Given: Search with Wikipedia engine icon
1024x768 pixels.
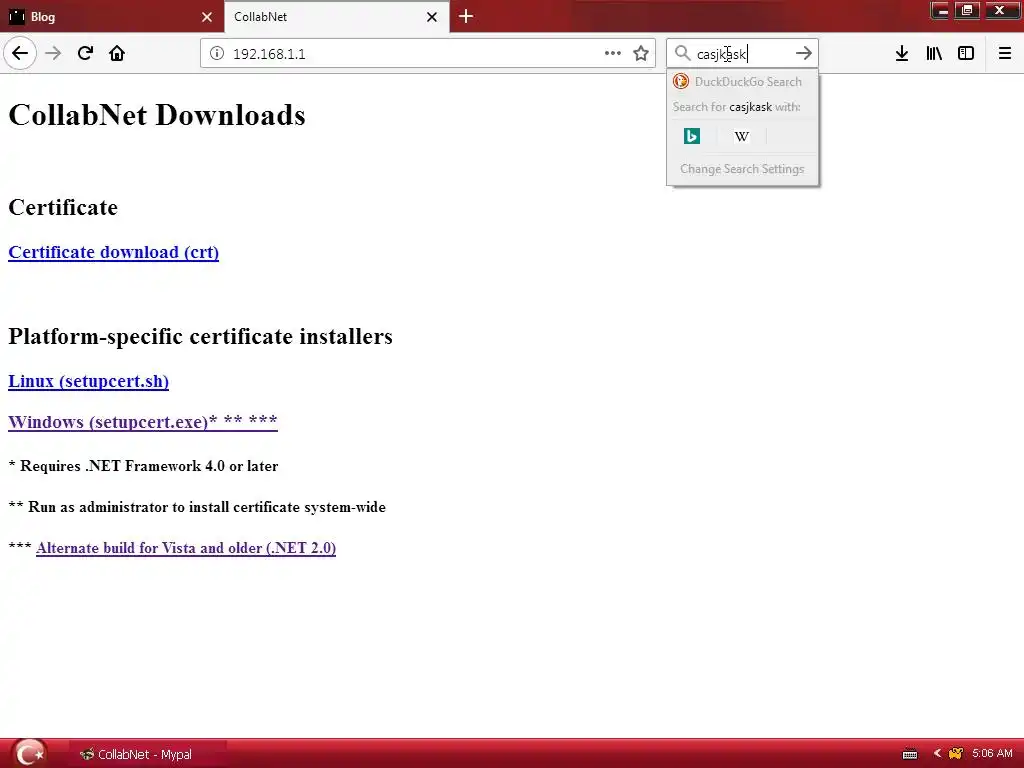Looking at the screenshot, I should pyautogui.click(x=741, y=136).
